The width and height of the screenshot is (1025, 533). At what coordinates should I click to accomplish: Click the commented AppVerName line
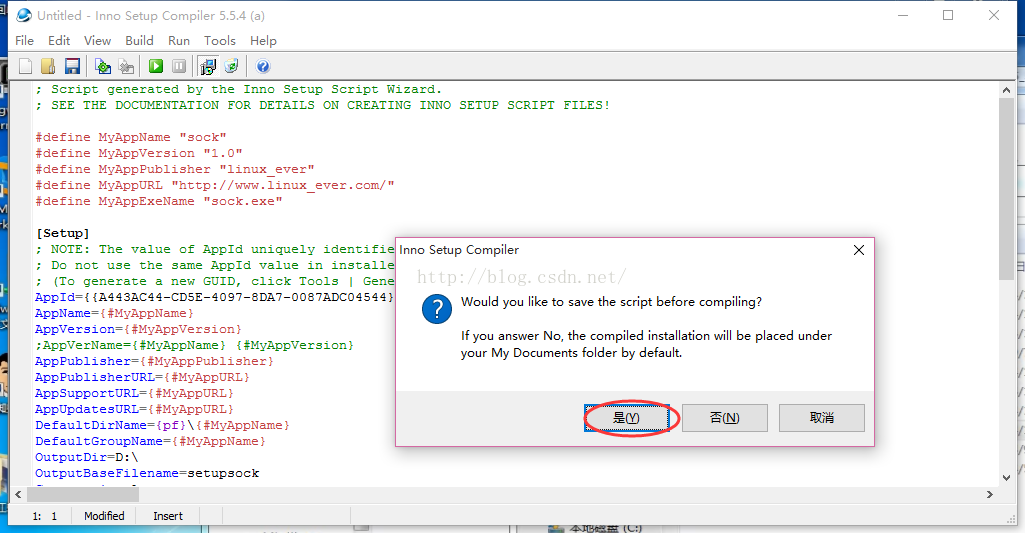[194, 345]
